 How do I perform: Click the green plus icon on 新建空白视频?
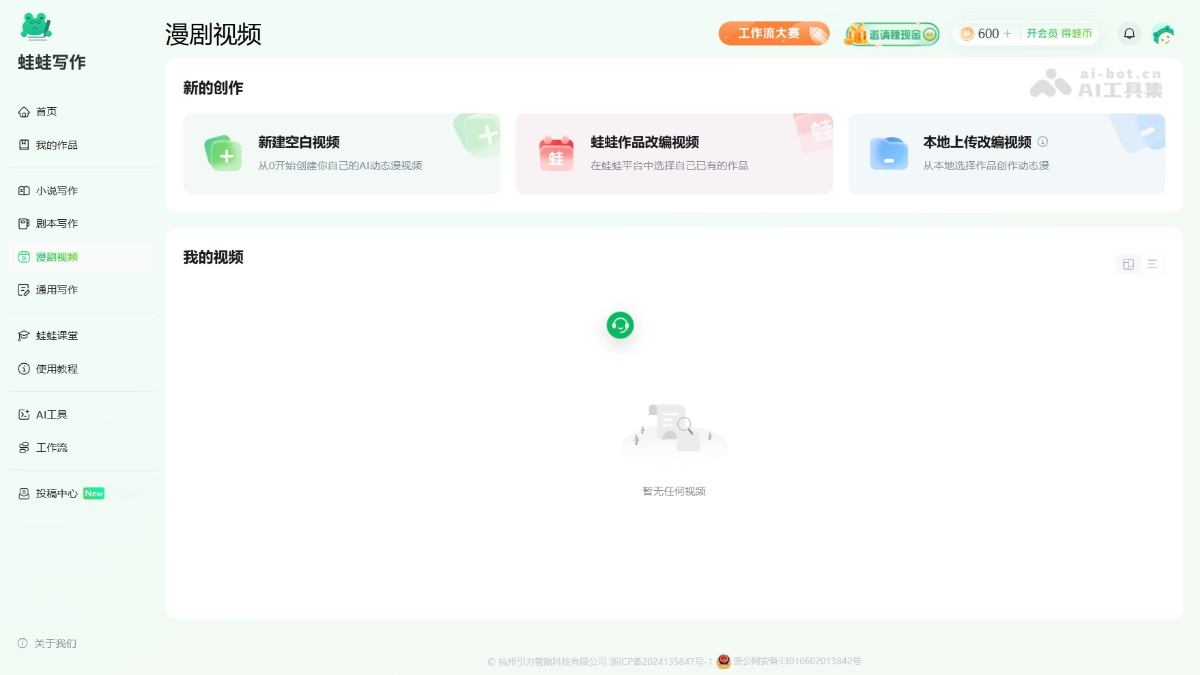pyautogui.click(x=222, y=153)
